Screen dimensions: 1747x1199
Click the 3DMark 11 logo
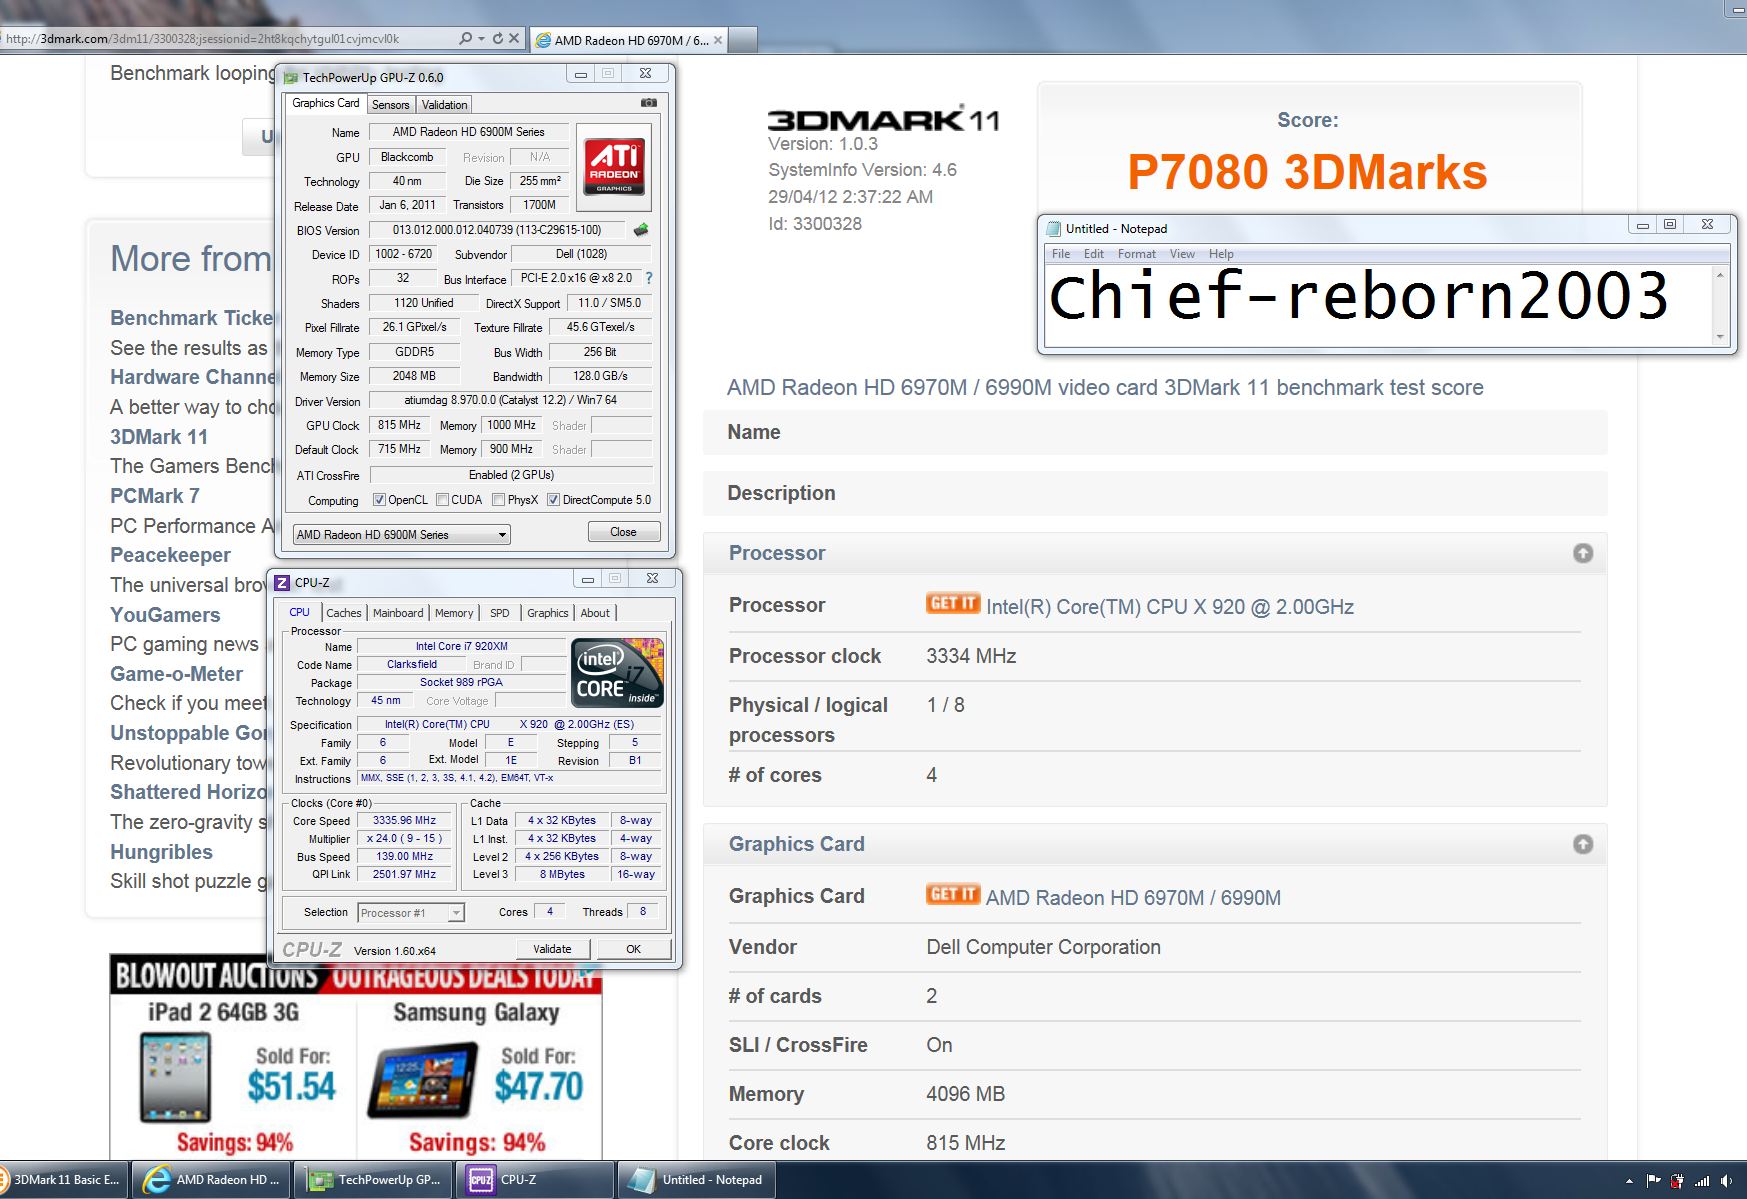883,119
